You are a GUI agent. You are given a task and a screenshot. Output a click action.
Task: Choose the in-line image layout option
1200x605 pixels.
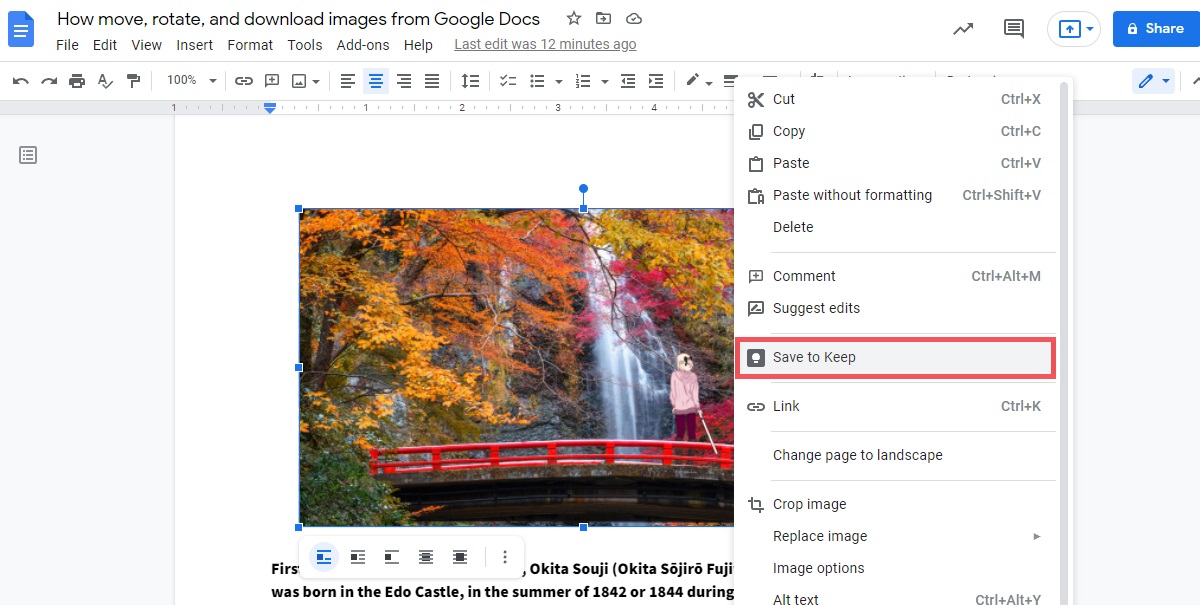[x=324, y=557]
